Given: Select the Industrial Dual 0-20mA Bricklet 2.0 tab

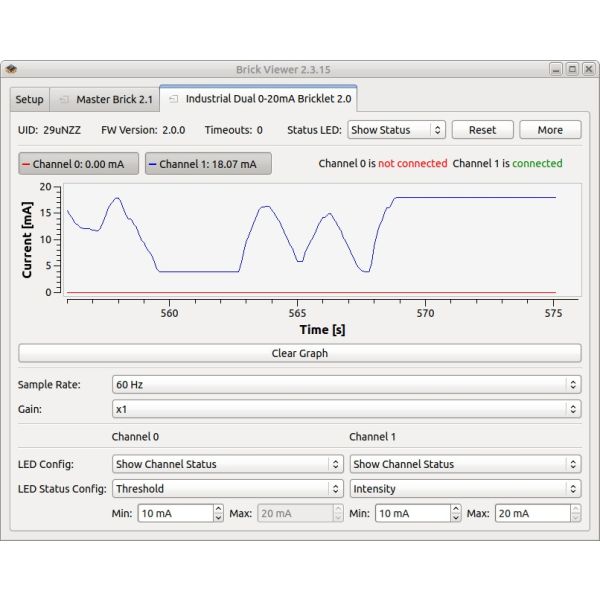Looking at the screenshot, I should (x=258, y=99).
